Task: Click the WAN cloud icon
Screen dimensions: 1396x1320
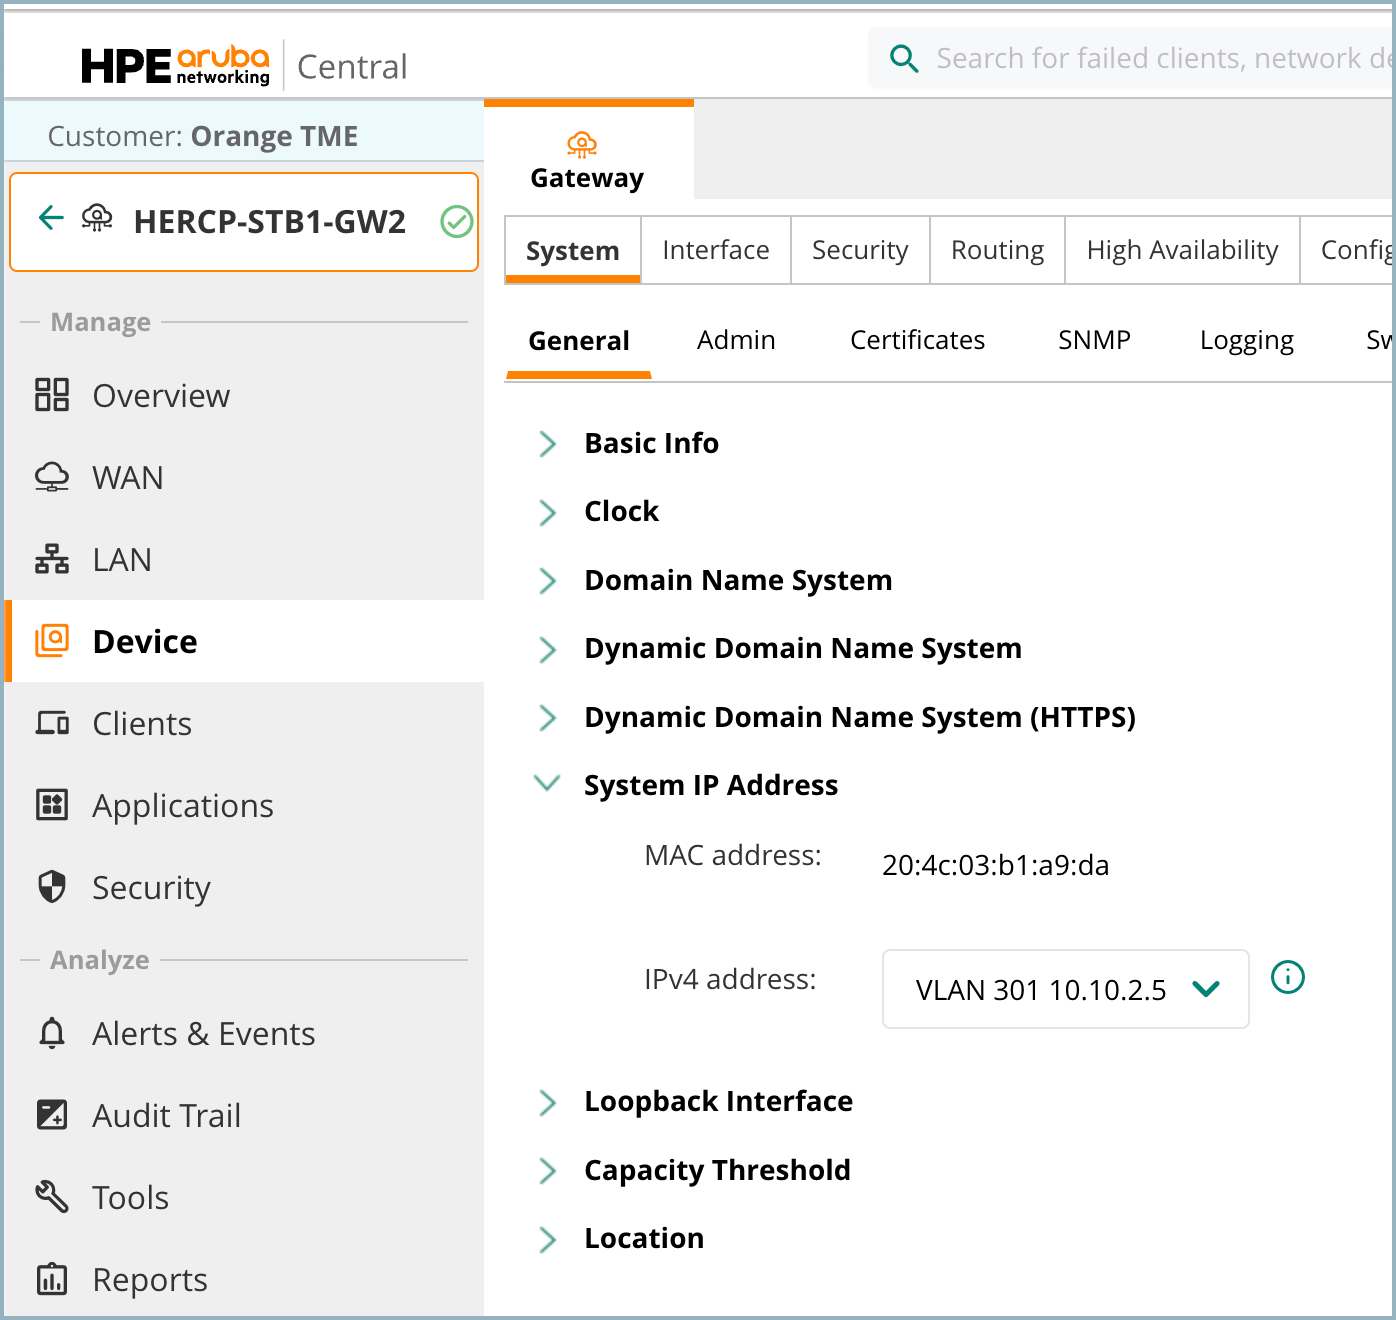Action: click(52, 477)
